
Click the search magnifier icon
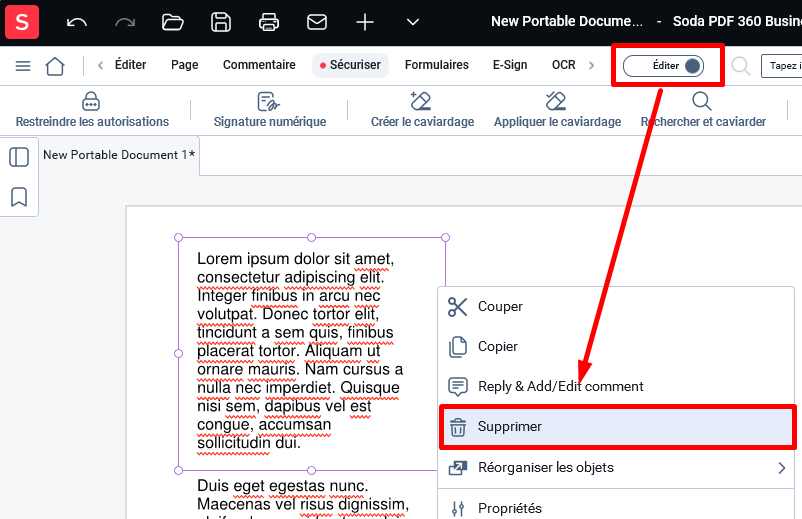(x=741, y=66)
